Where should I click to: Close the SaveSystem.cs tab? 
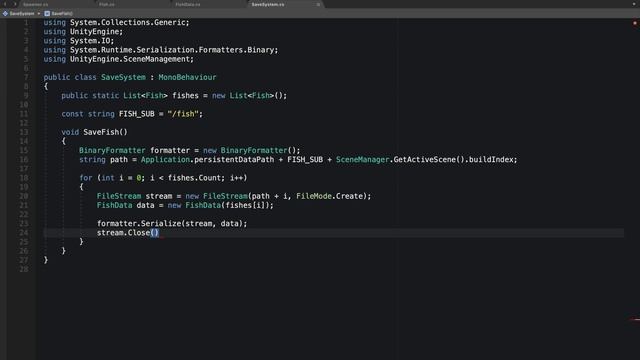318,4
